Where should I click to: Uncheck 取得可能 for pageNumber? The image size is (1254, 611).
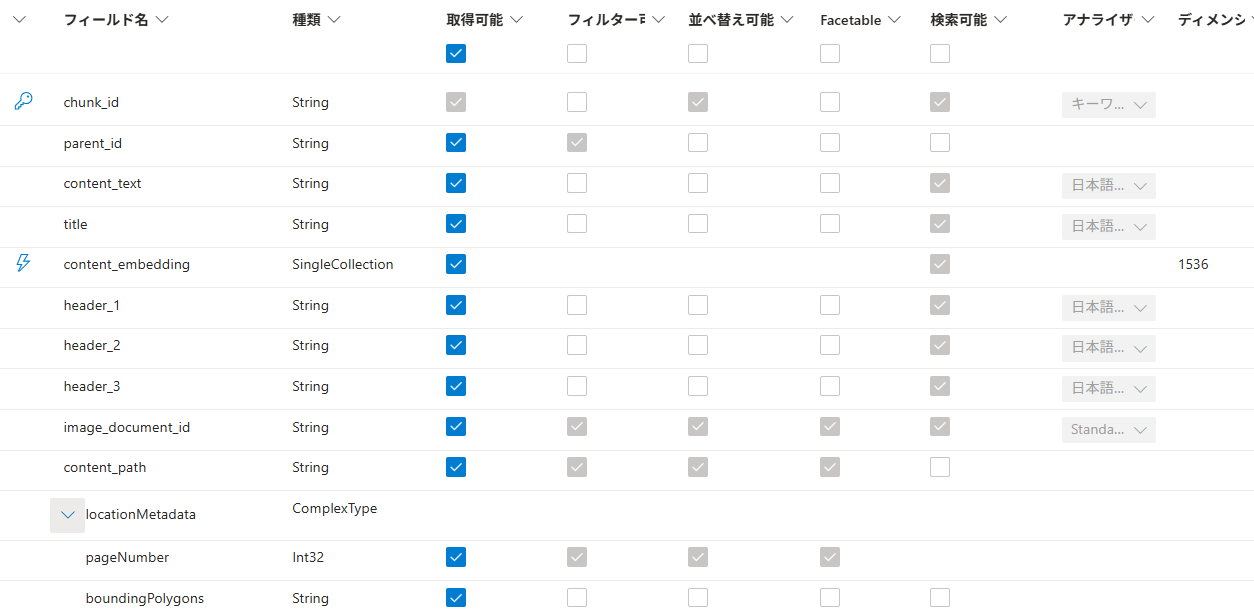(456, 557)
